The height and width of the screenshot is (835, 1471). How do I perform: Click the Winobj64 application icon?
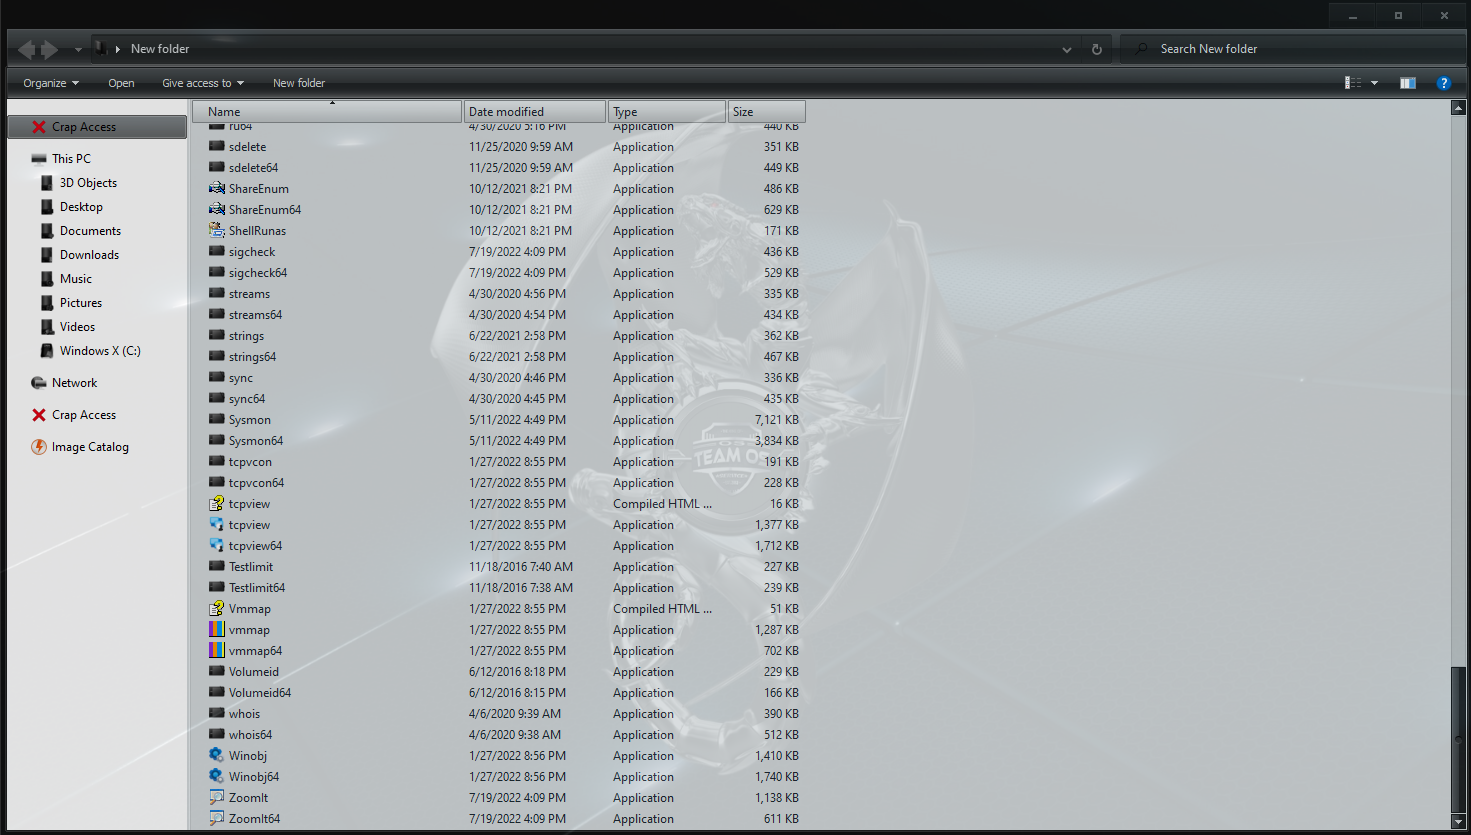tap(216, 776)
